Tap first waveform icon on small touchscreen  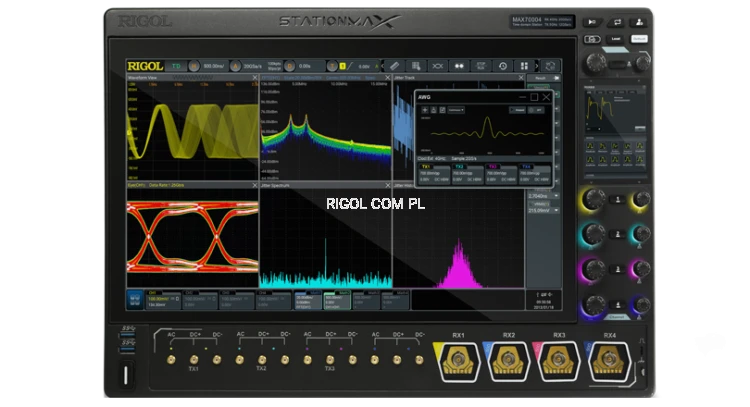(590, 146)
